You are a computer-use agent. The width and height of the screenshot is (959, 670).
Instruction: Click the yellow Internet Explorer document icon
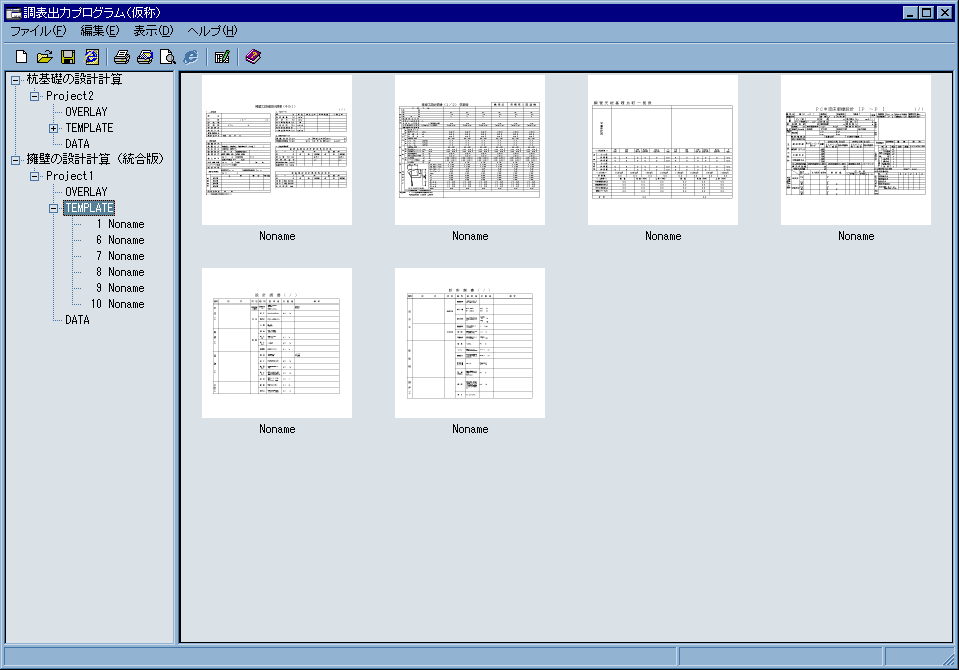point(92,57)
